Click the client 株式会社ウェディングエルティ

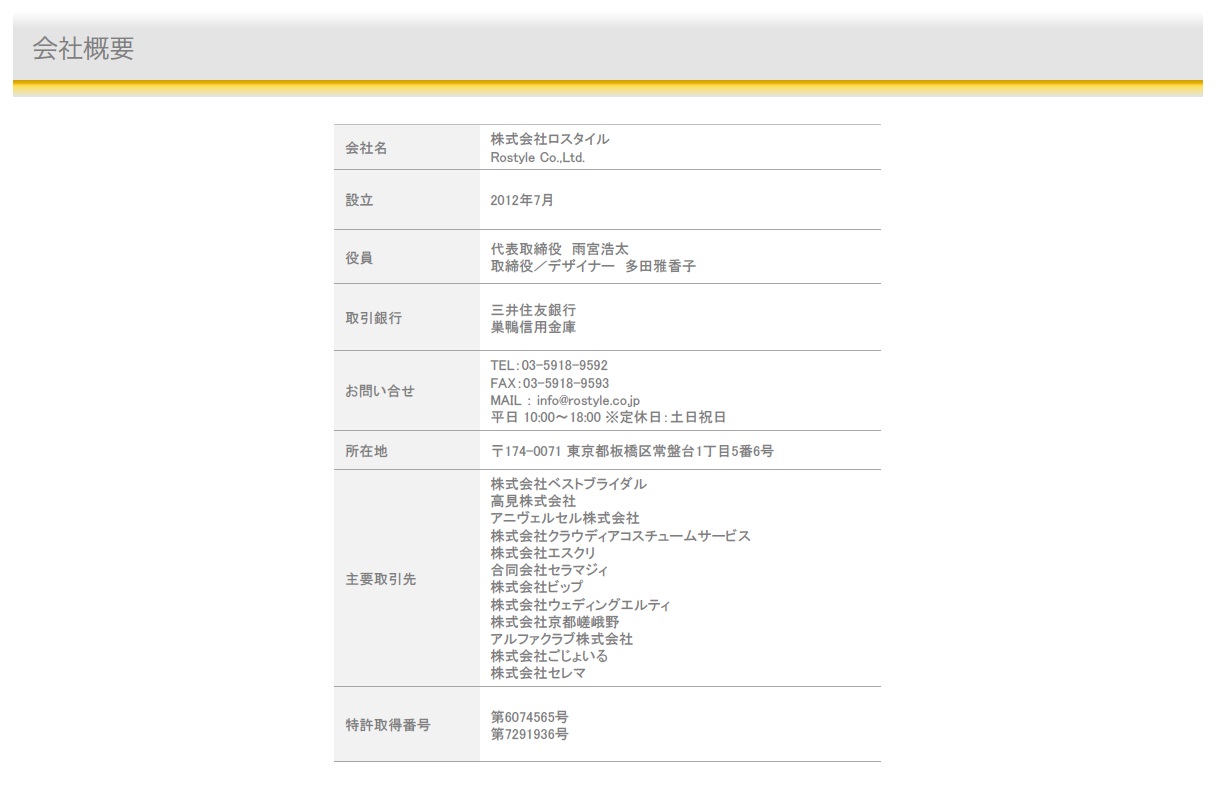(581, 605)
